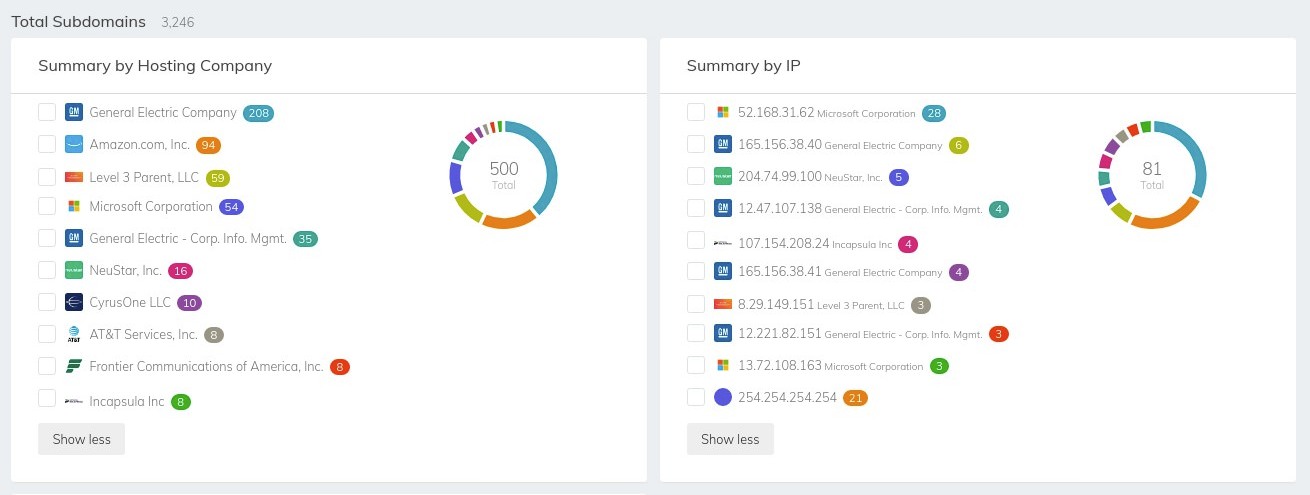Viewport: 1310px width, 495px height.
Task: Check the Incapsula Inc hosting company checkbox
Action: point(46,398)
